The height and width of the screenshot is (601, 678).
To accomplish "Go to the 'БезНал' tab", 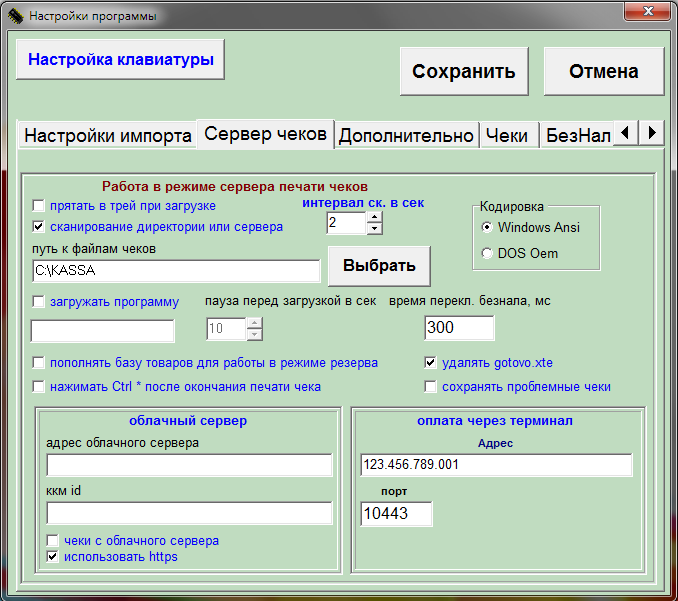I will coord(578,136).
